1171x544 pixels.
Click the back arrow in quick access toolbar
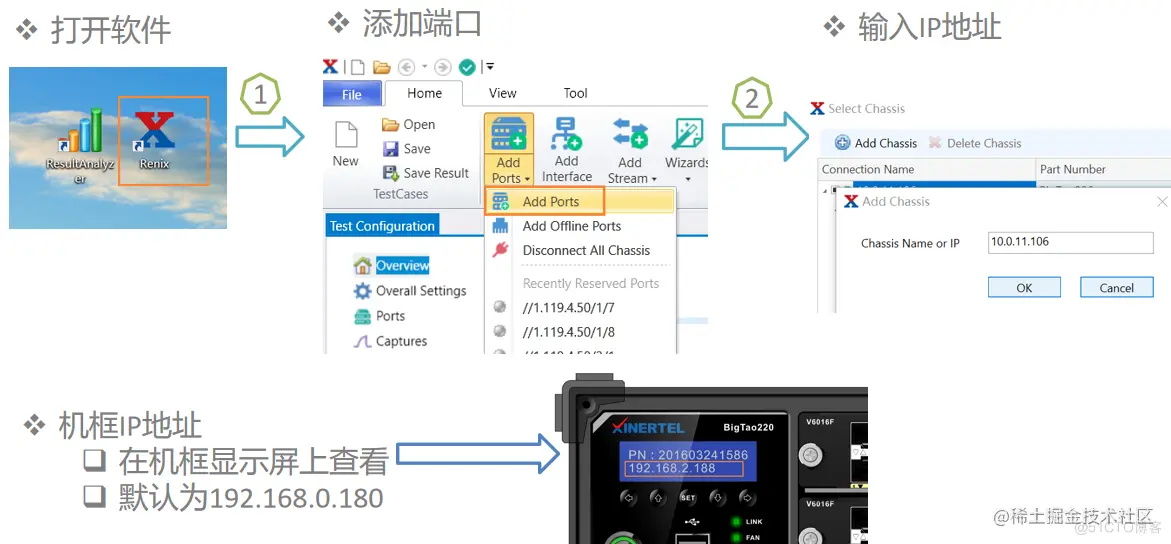pyautogui.click(x=406, y=67)
